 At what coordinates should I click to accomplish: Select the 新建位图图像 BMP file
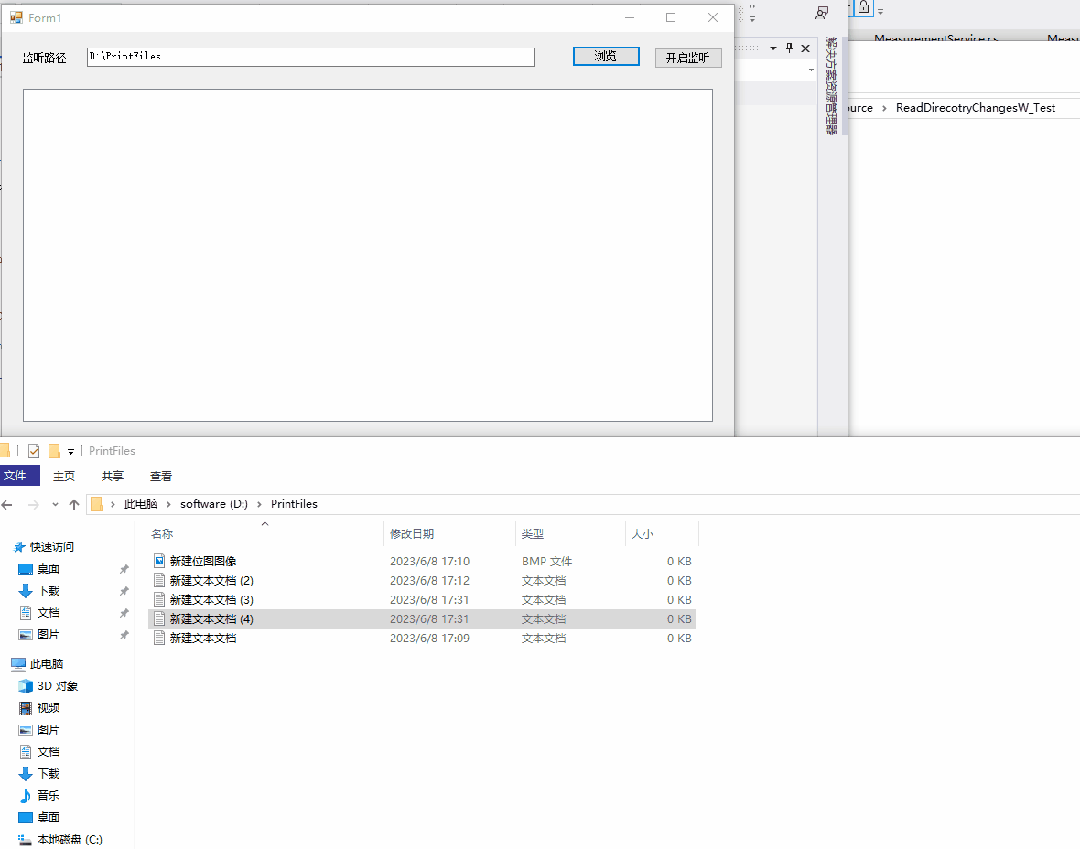tap(203, 561)
